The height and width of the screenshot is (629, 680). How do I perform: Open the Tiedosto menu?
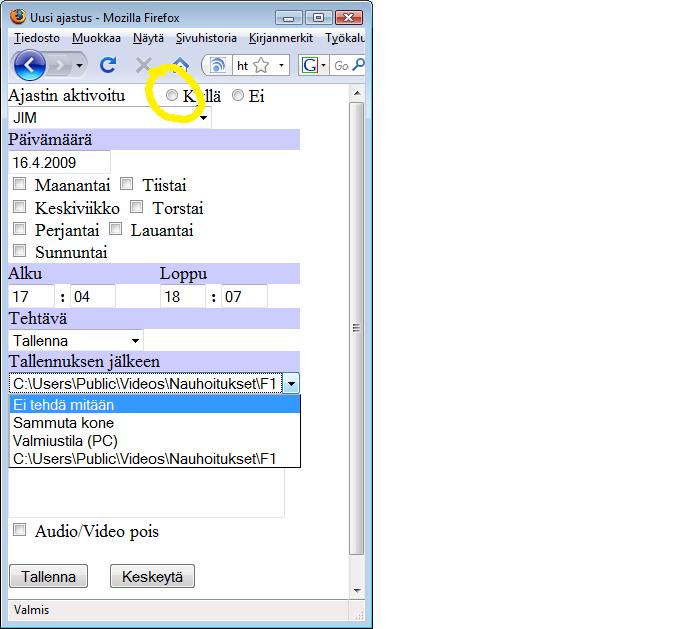(36, 38)
